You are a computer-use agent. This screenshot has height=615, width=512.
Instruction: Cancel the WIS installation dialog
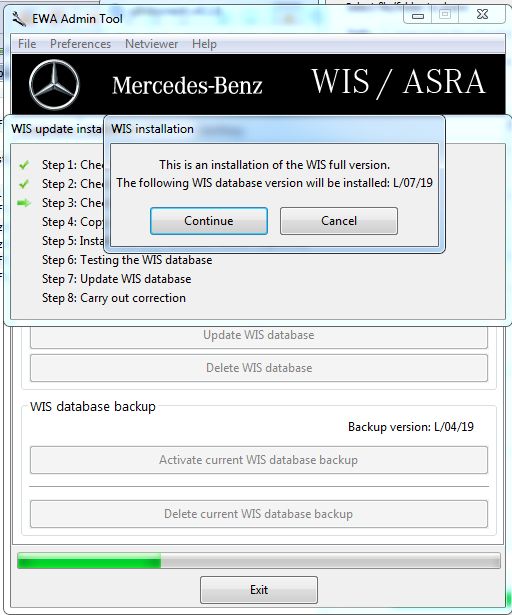[339, 221]
